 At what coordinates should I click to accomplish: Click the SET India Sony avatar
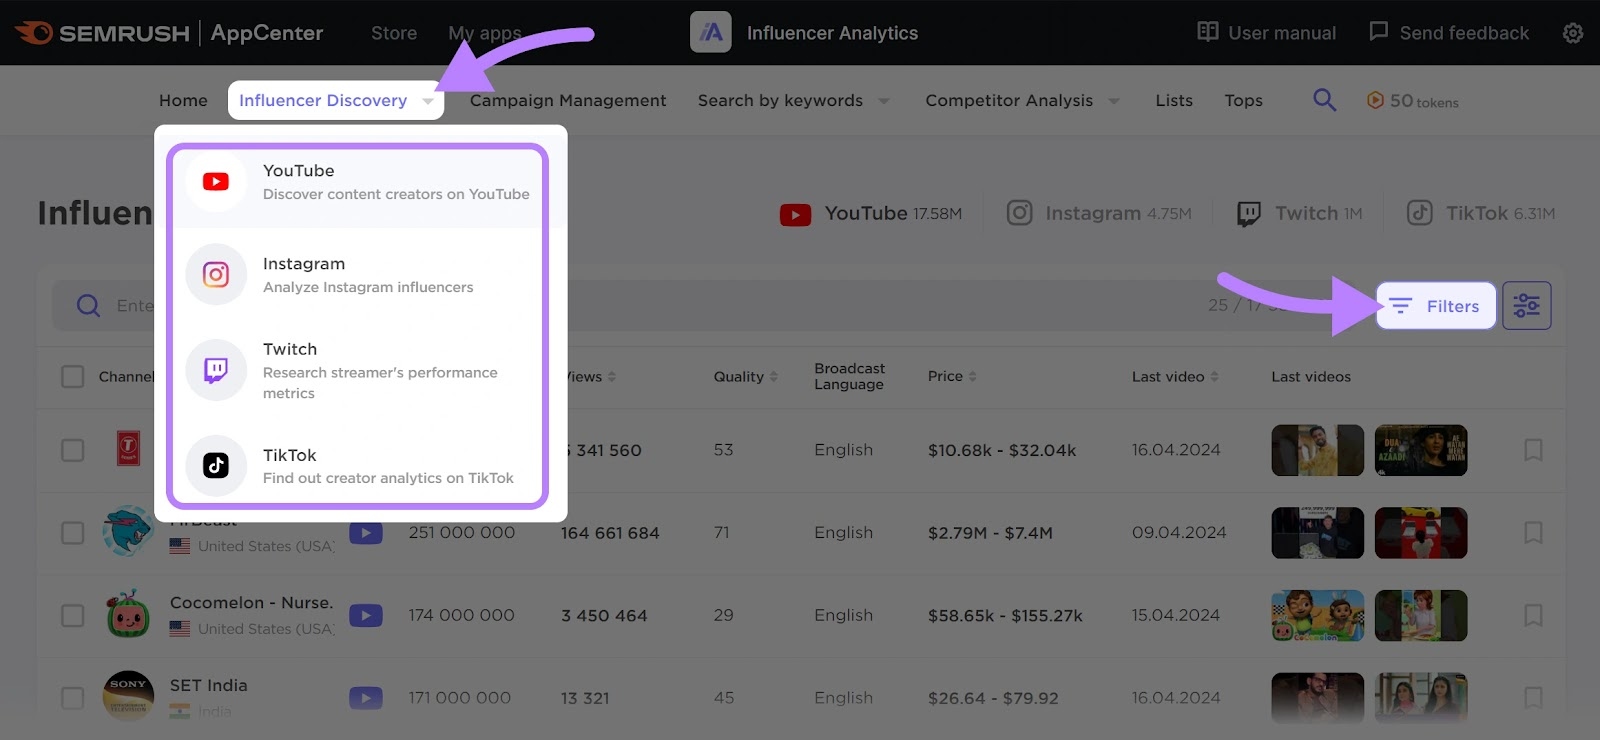128,696
